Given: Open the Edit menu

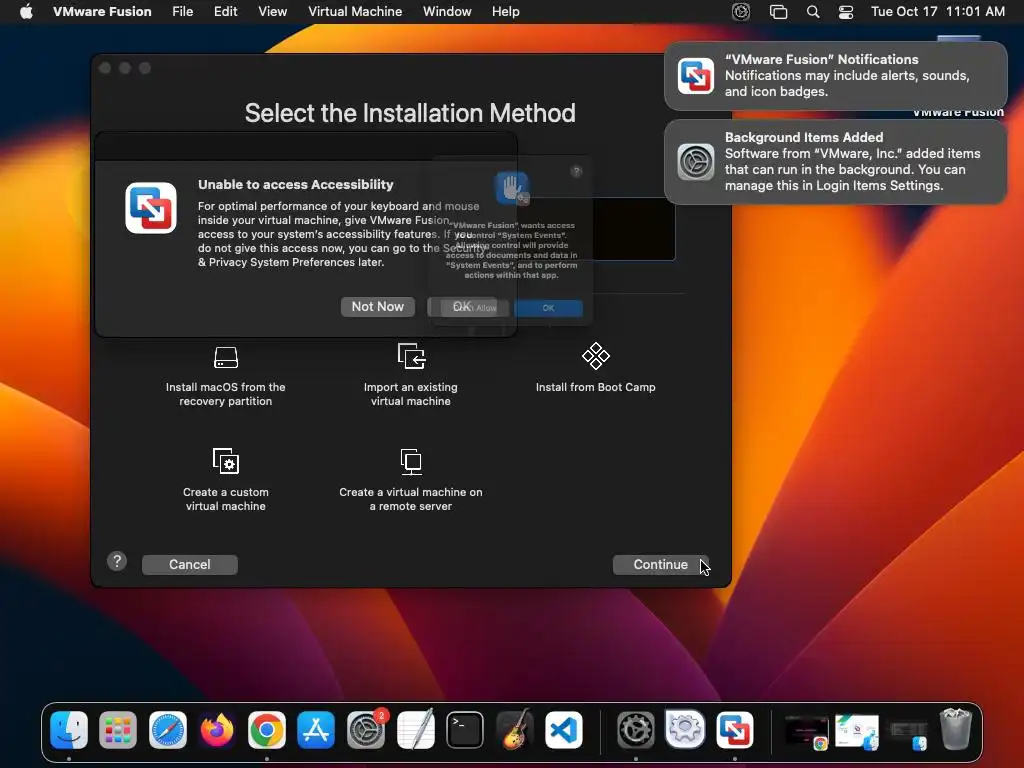Looking at the screenshot, I should [225, 12].
